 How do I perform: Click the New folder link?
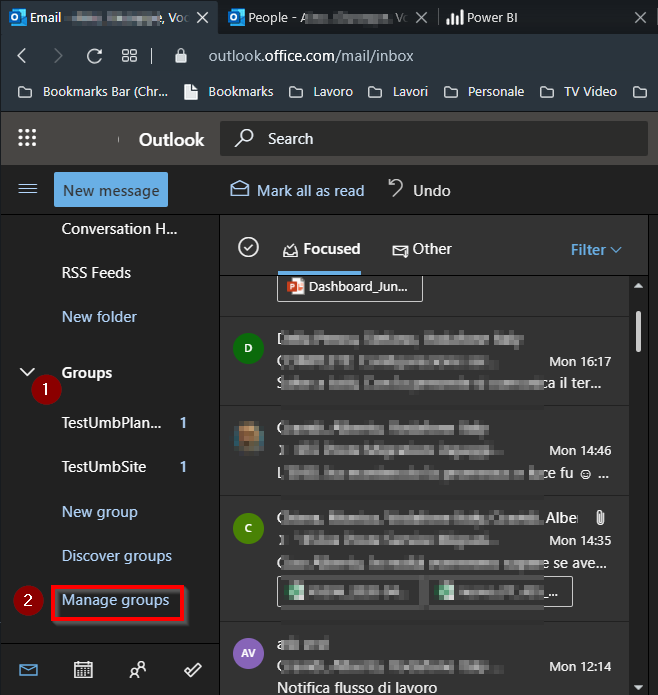pos(99,317)
